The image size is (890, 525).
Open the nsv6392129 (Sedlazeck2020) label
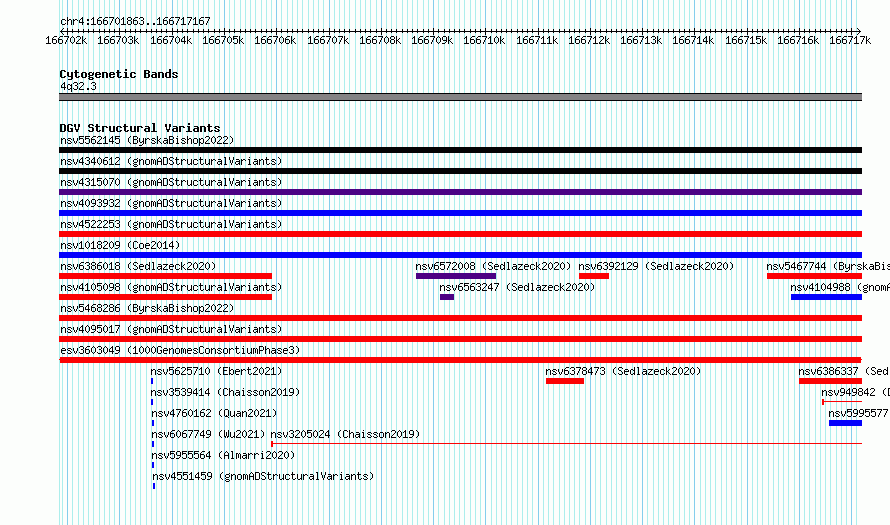(x=656, y=266)
